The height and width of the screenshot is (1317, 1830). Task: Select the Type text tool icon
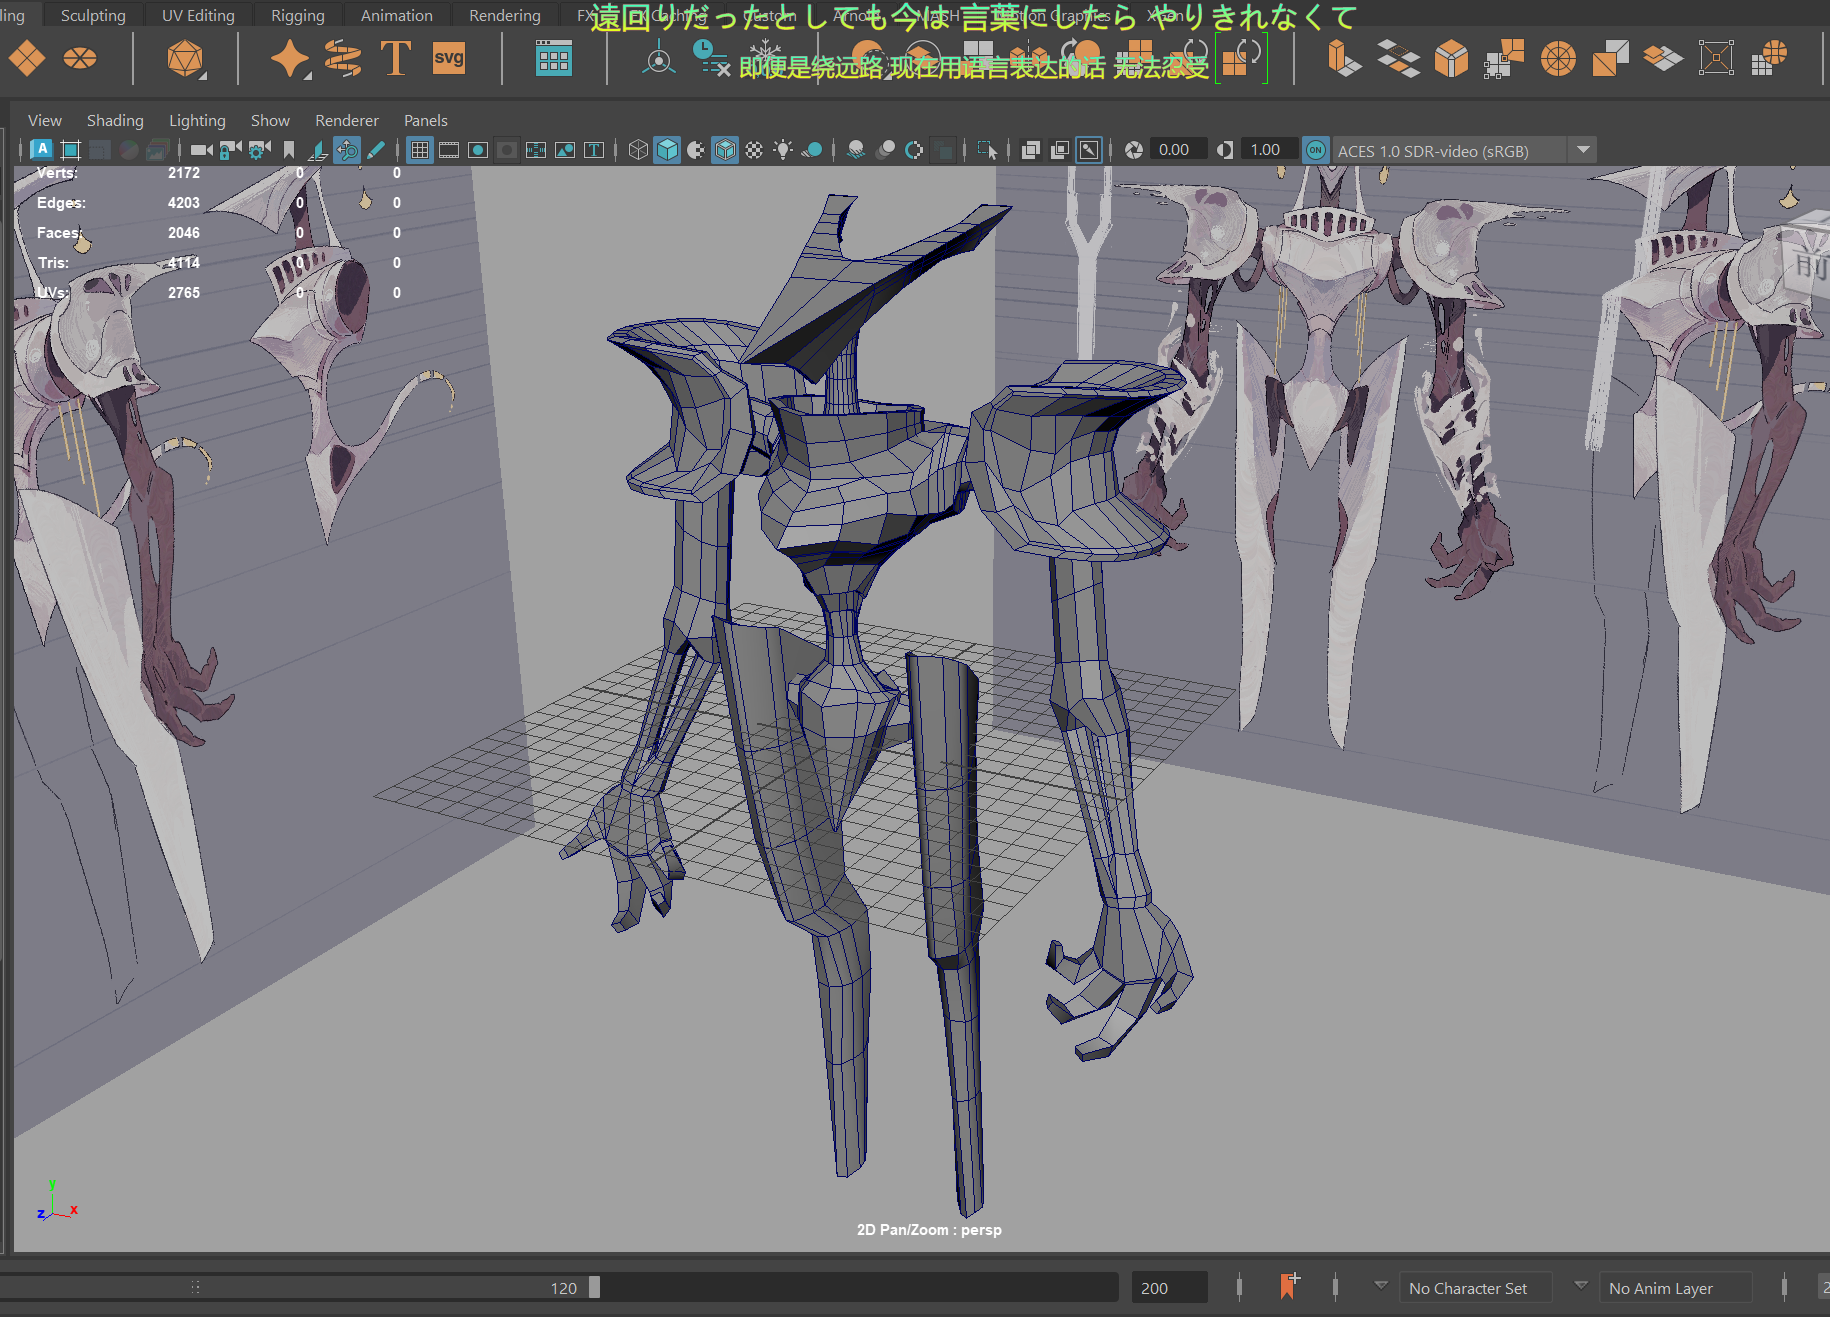point(396,58)
